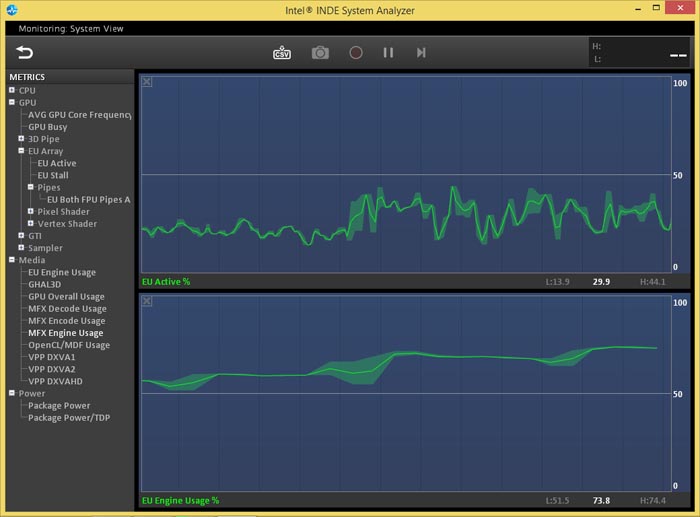The height and width of the screenshot is (517, 700).
Task: Expand the CPU metrics group
Action: (x=12, y=91)
